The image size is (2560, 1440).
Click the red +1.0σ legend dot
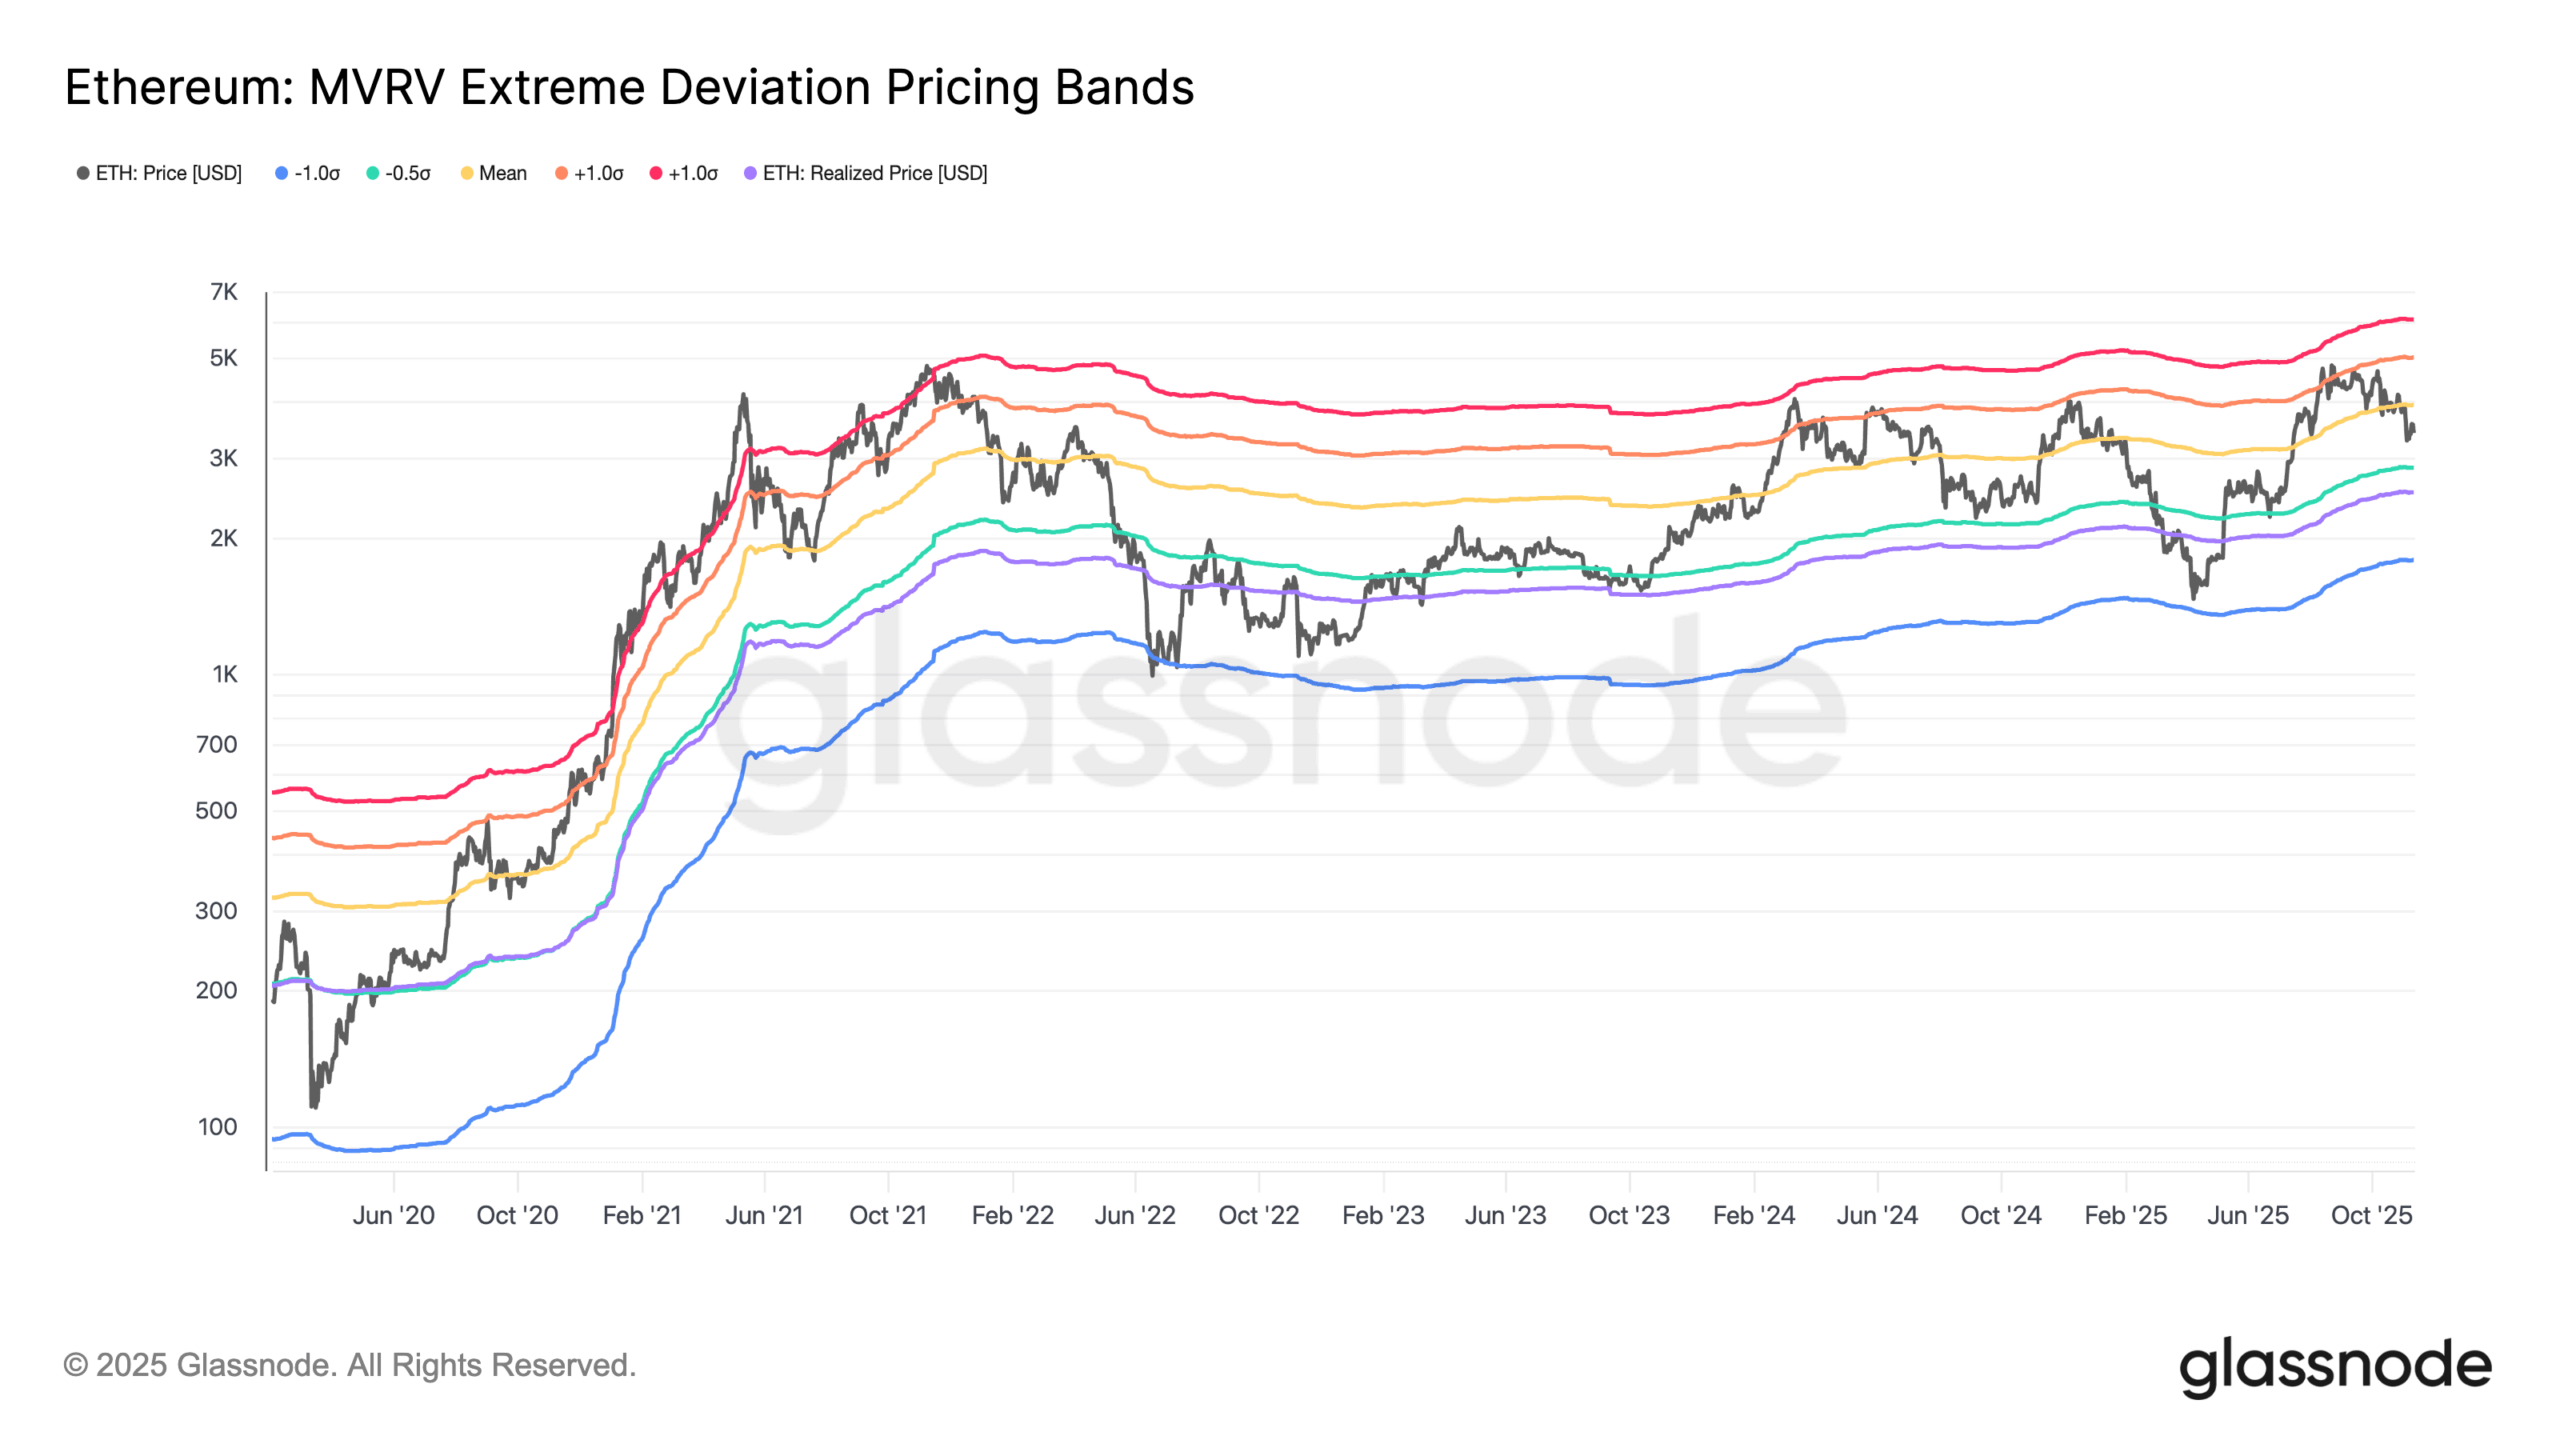pos(656,173)
